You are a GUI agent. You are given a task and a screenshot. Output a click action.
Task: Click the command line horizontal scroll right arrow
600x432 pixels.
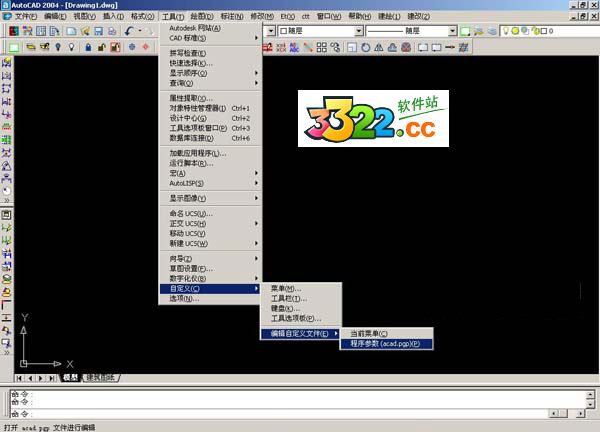point(580,413)
